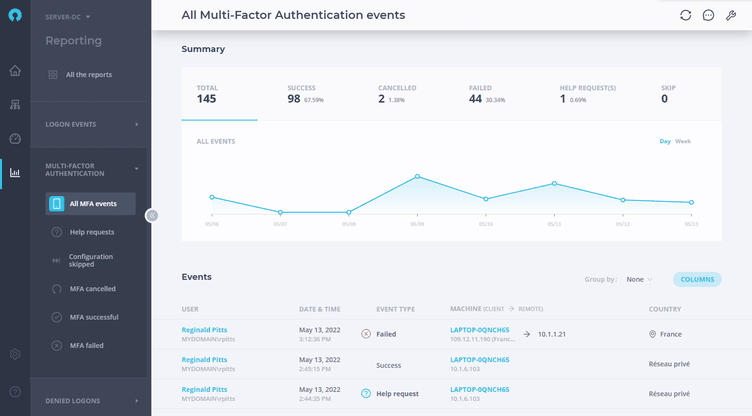Viewport: 752px width, 416px height.
Task: Switch chart view to Day
Action: 665,141
